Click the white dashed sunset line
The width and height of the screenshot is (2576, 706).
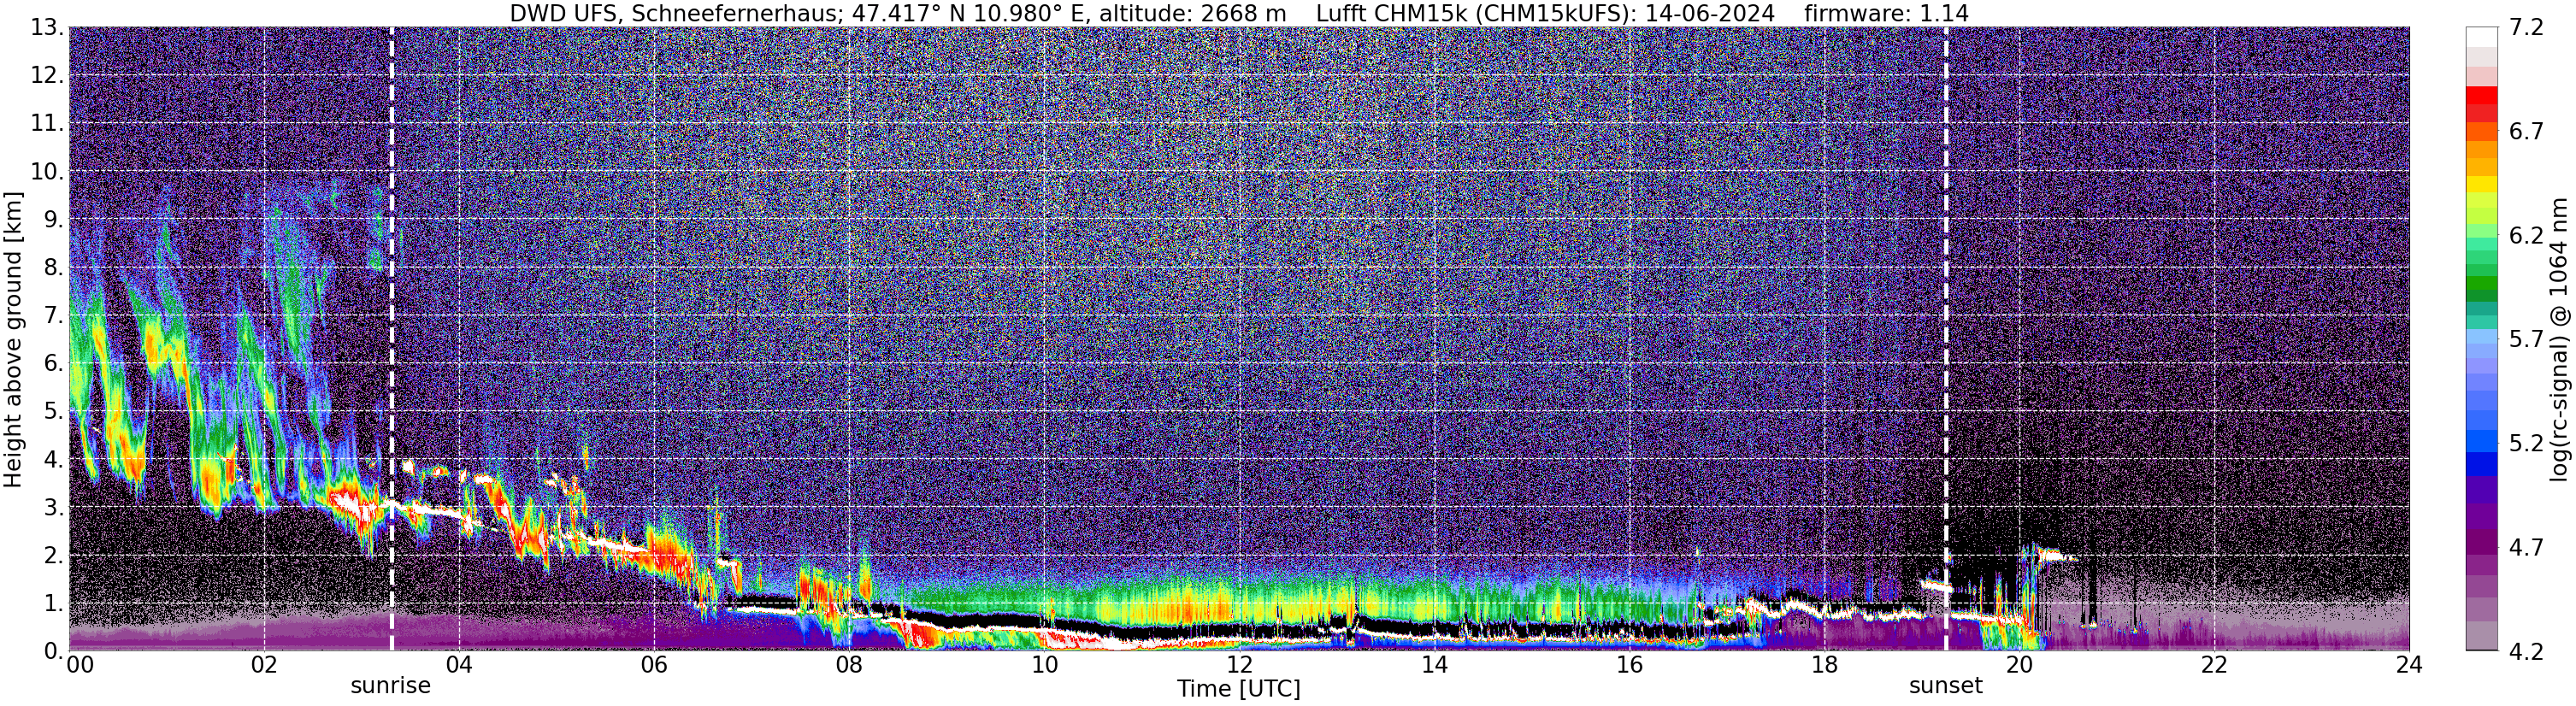(x=1946, y=339)
